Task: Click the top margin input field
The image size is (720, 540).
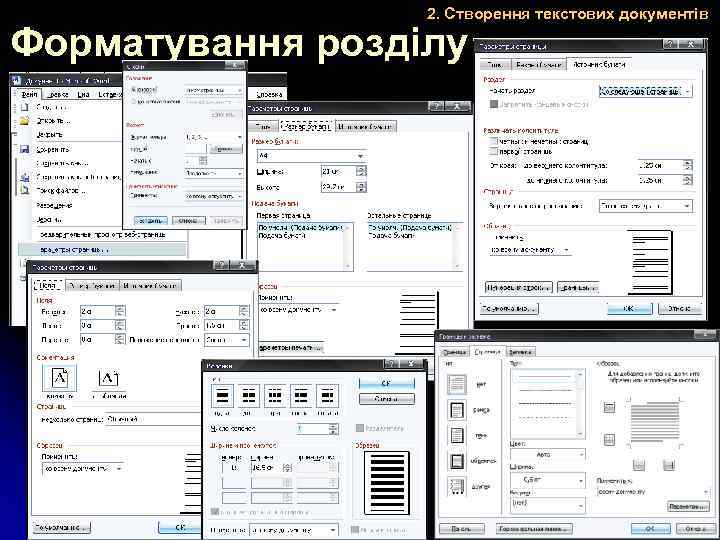Action: pos(97,311)
